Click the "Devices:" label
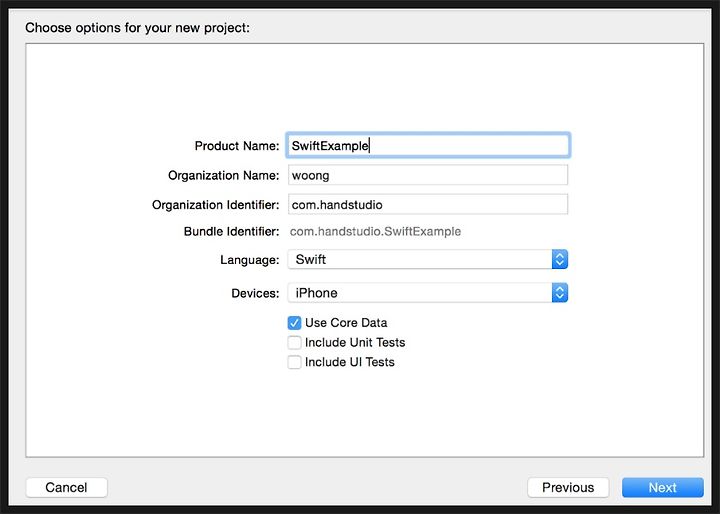The height and width of the screenshot is (514, 720). click(x=255, y=294)
